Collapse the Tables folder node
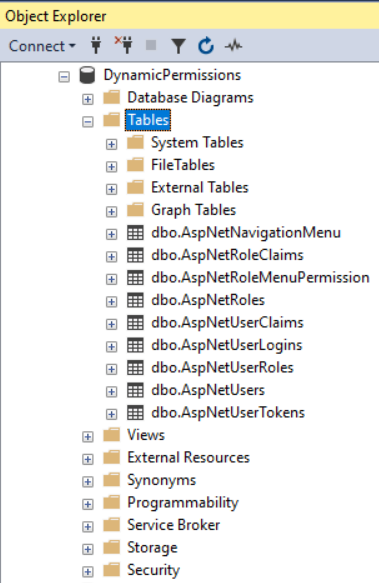Viewport: 379px width, 583px height. pos(88,122)
